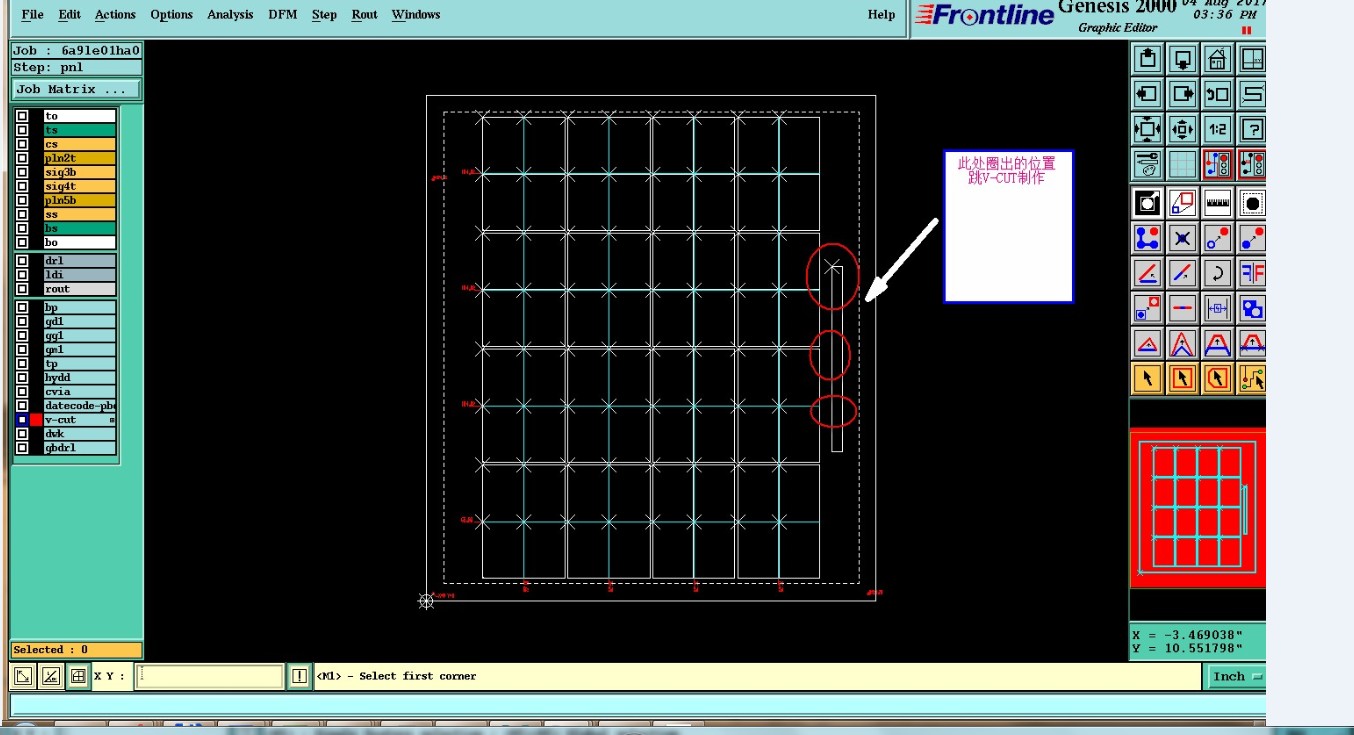The height and width of the screenshot is (735, 1354).
Task: Click the four-pane window icon beside X Y
Action: pos(78,677)
